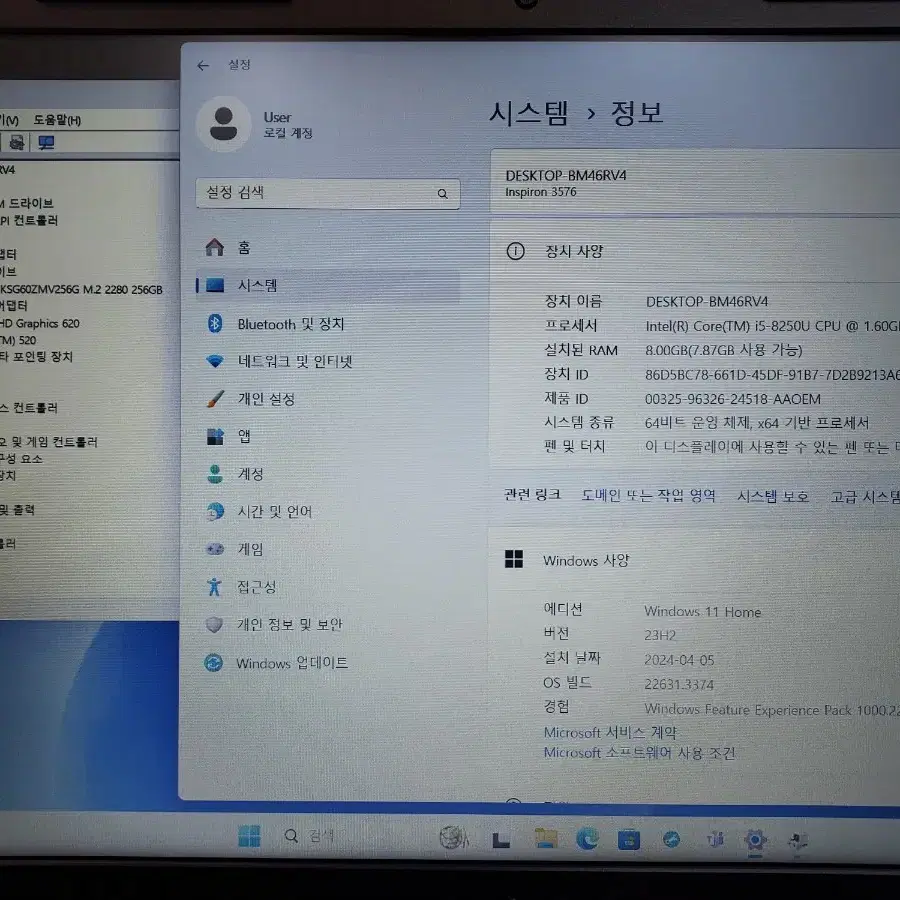Click the Windows 11 Home edition value

click(703, 612)
